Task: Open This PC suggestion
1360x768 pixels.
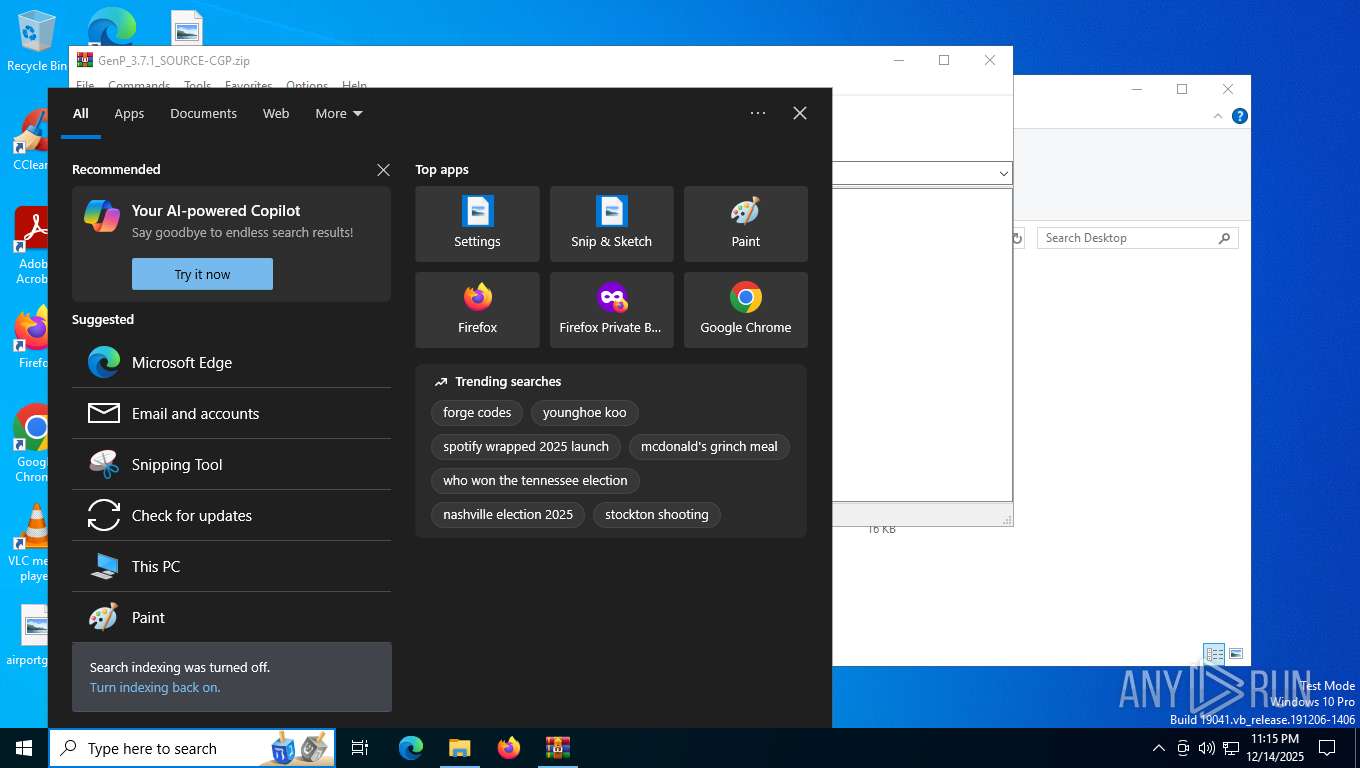Action: click(231, 566)
